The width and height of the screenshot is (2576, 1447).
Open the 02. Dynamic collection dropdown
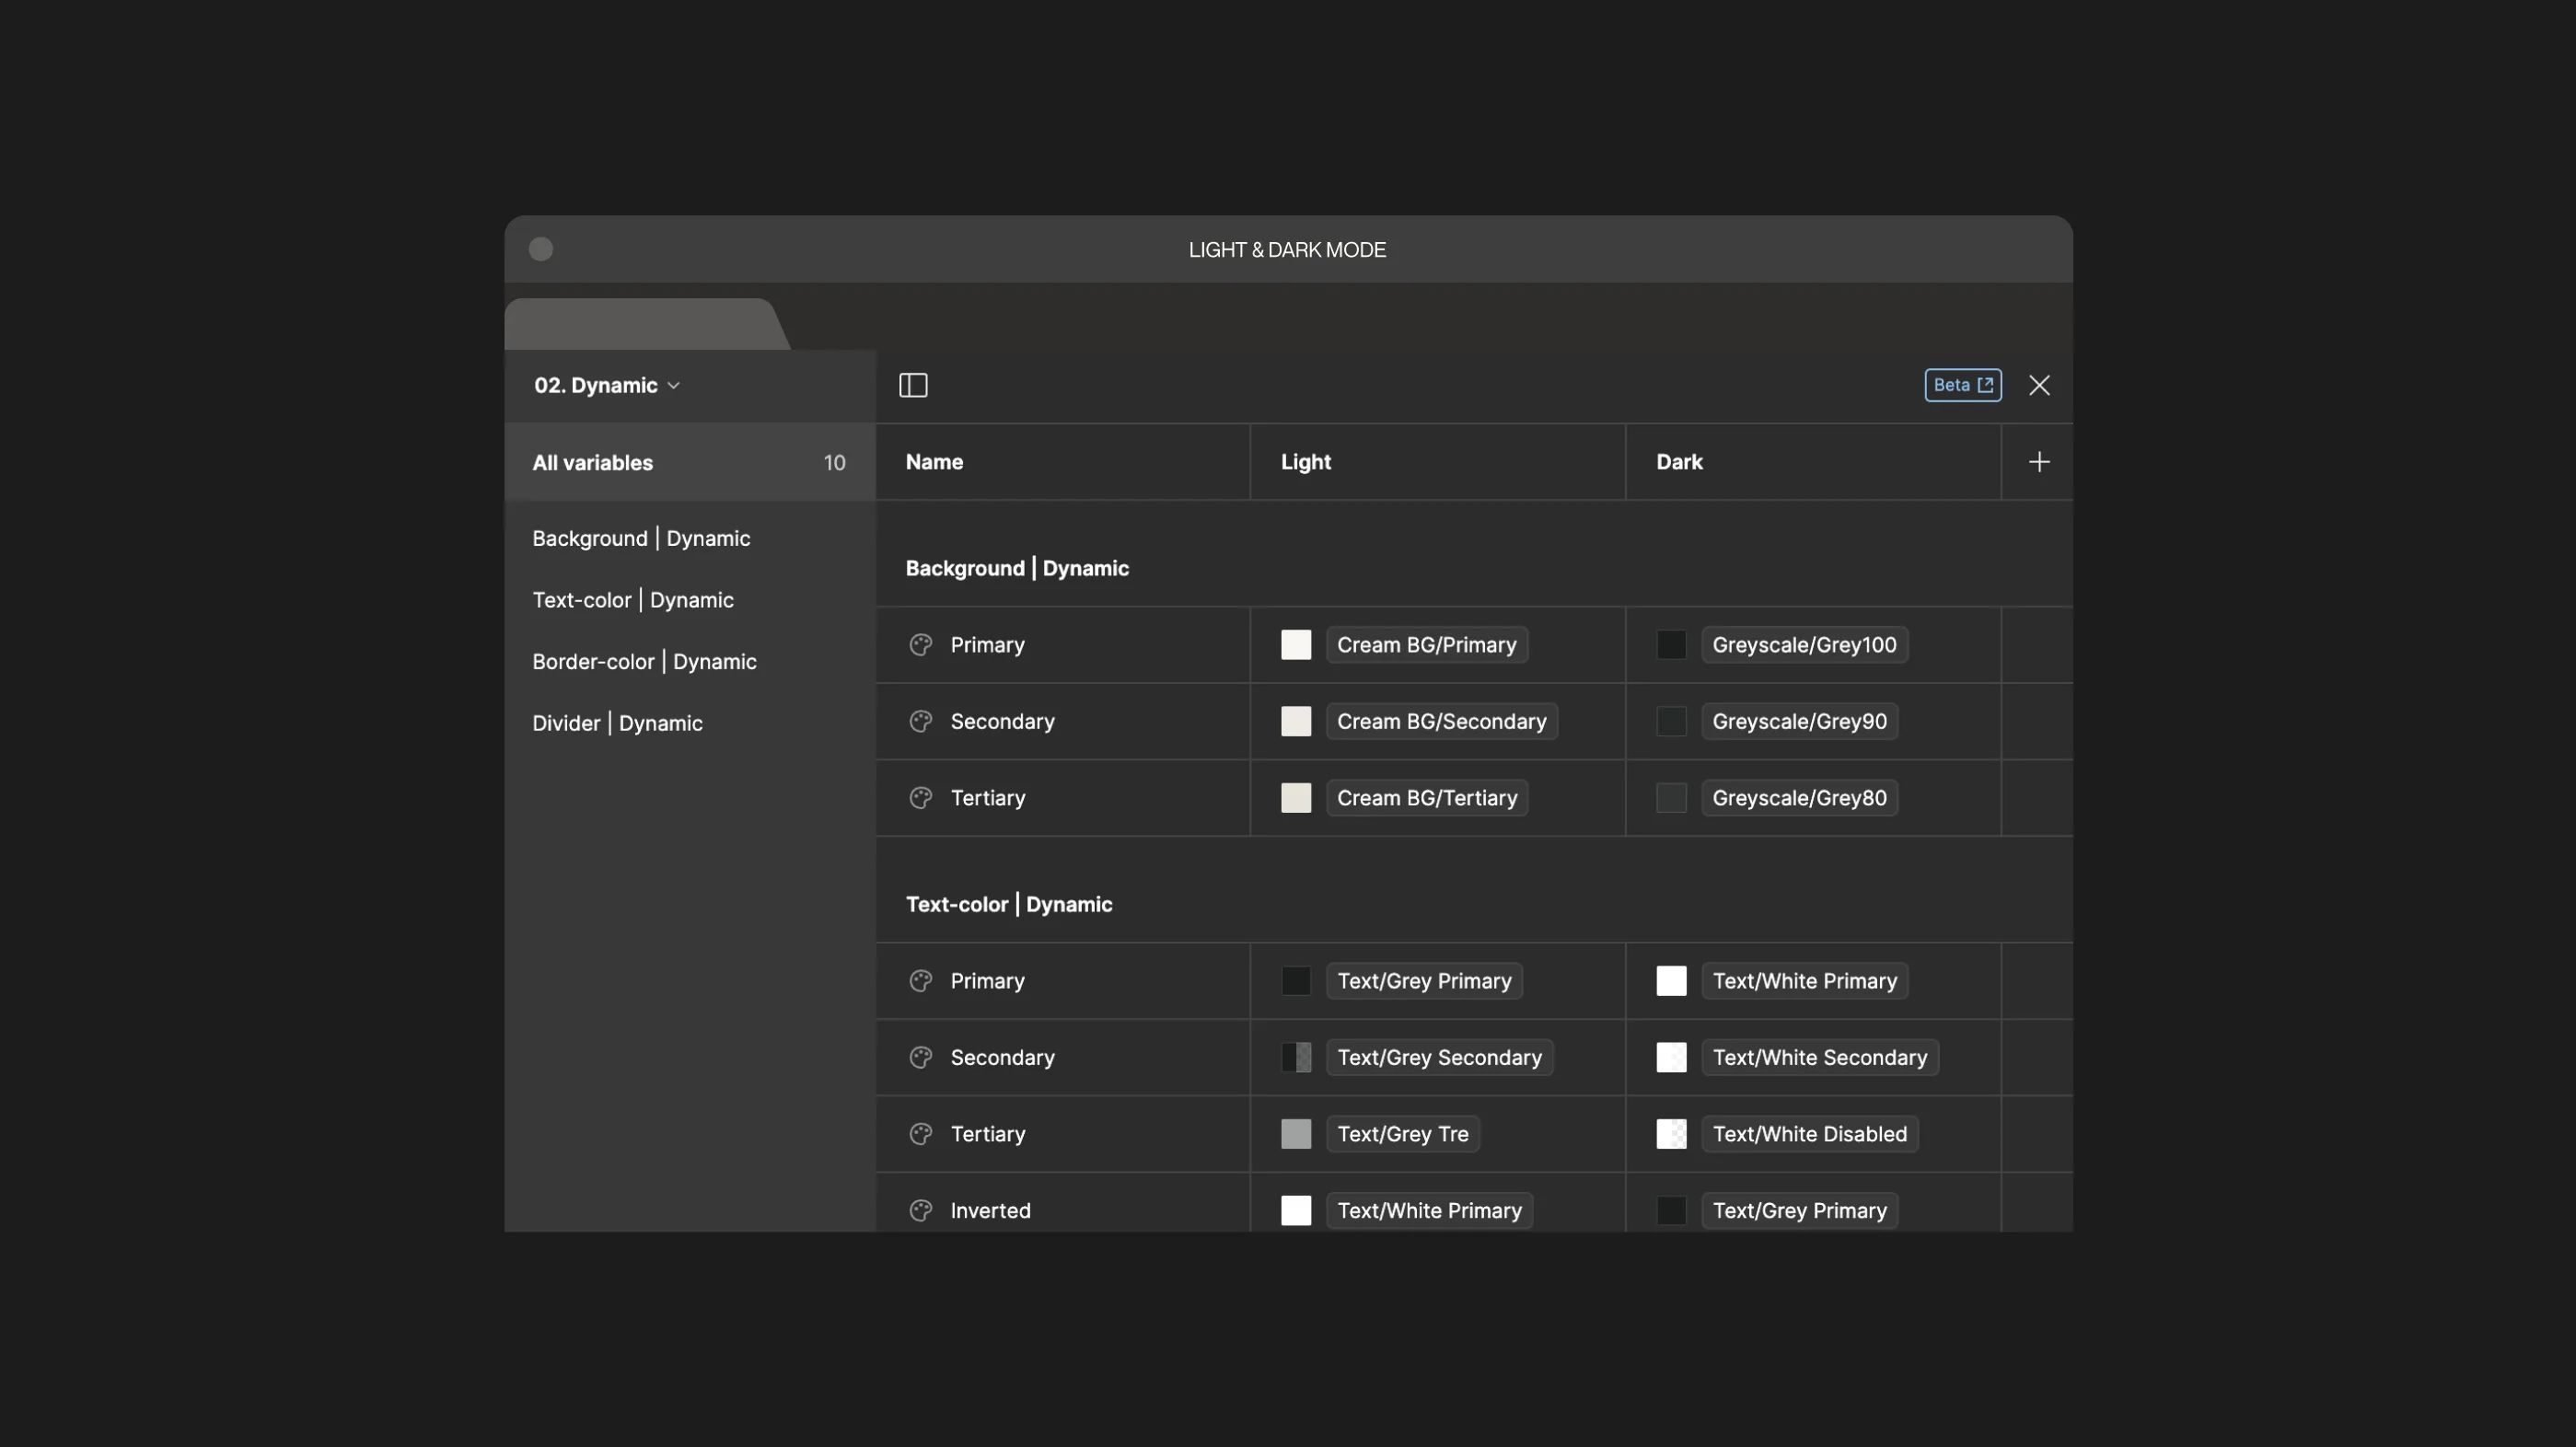(607, 386)
